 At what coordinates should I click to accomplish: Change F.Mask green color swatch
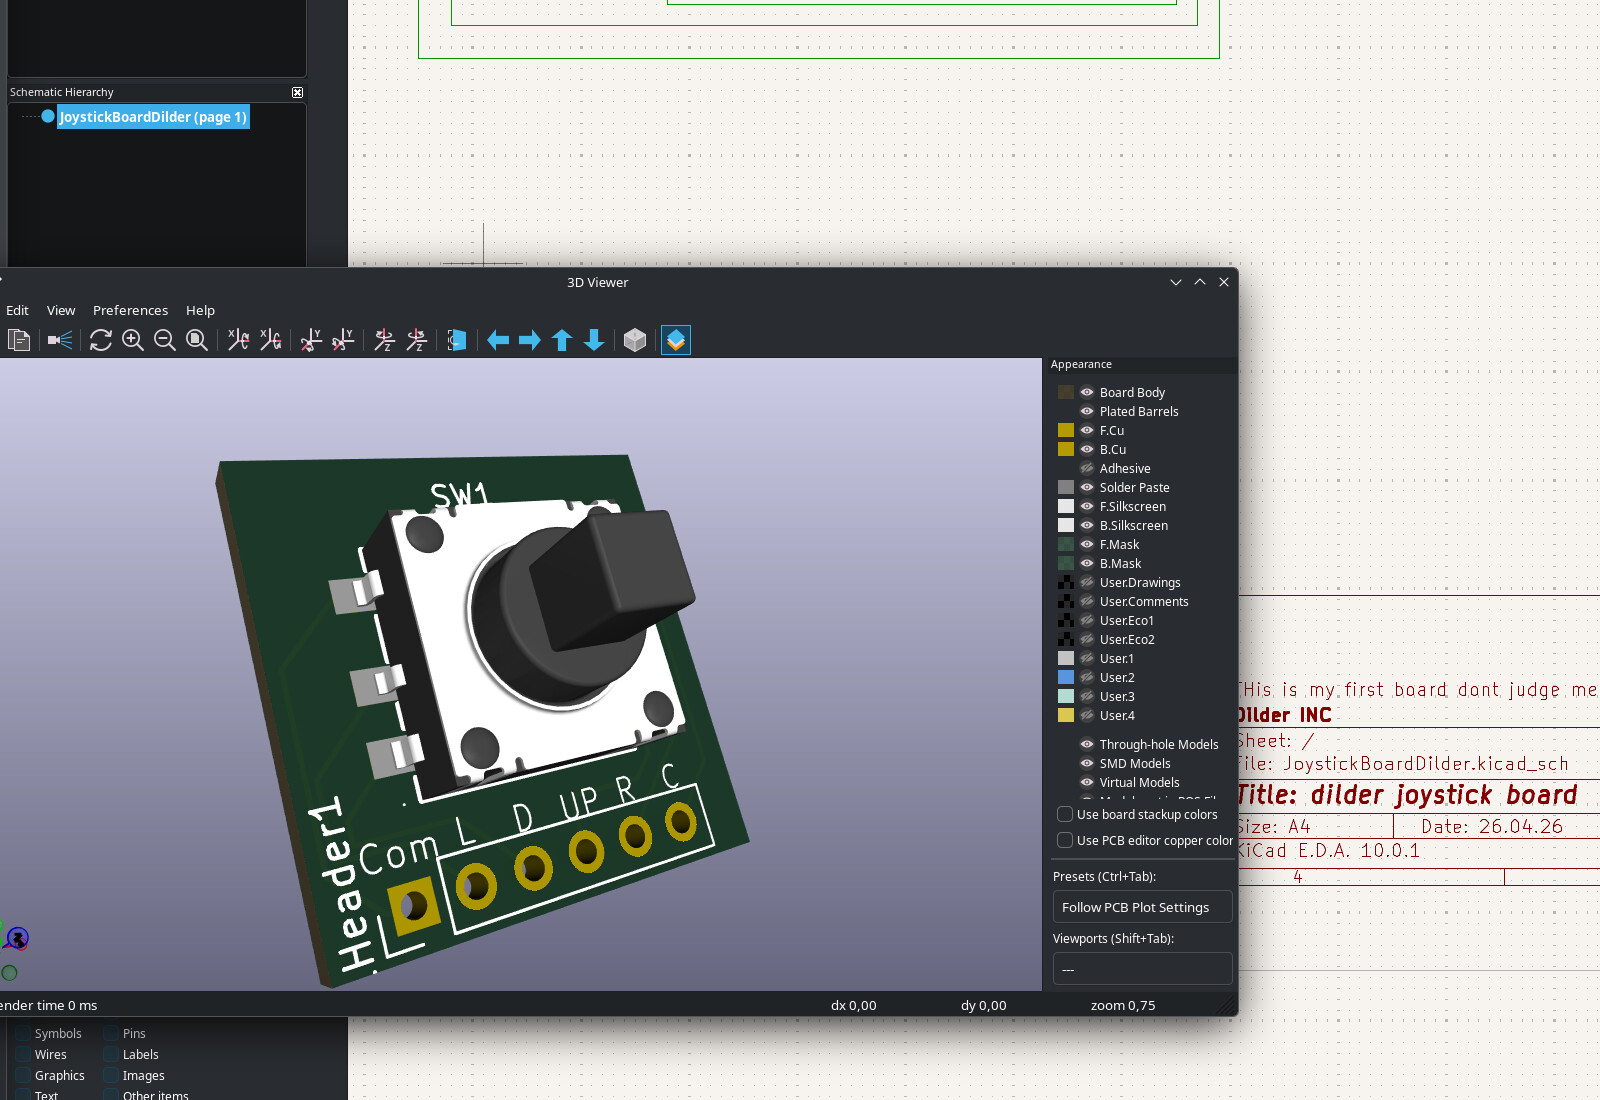click(1066, 544)
